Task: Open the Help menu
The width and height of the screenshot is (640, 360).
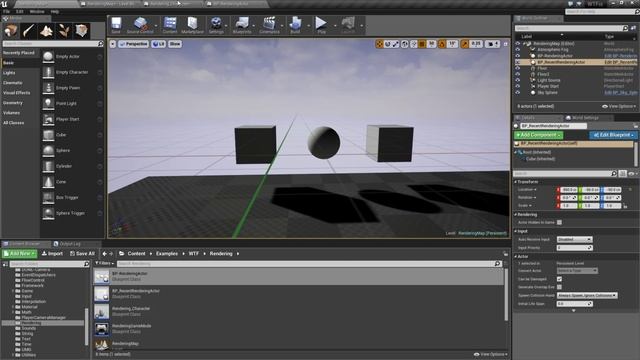Action: coord(55,11)
